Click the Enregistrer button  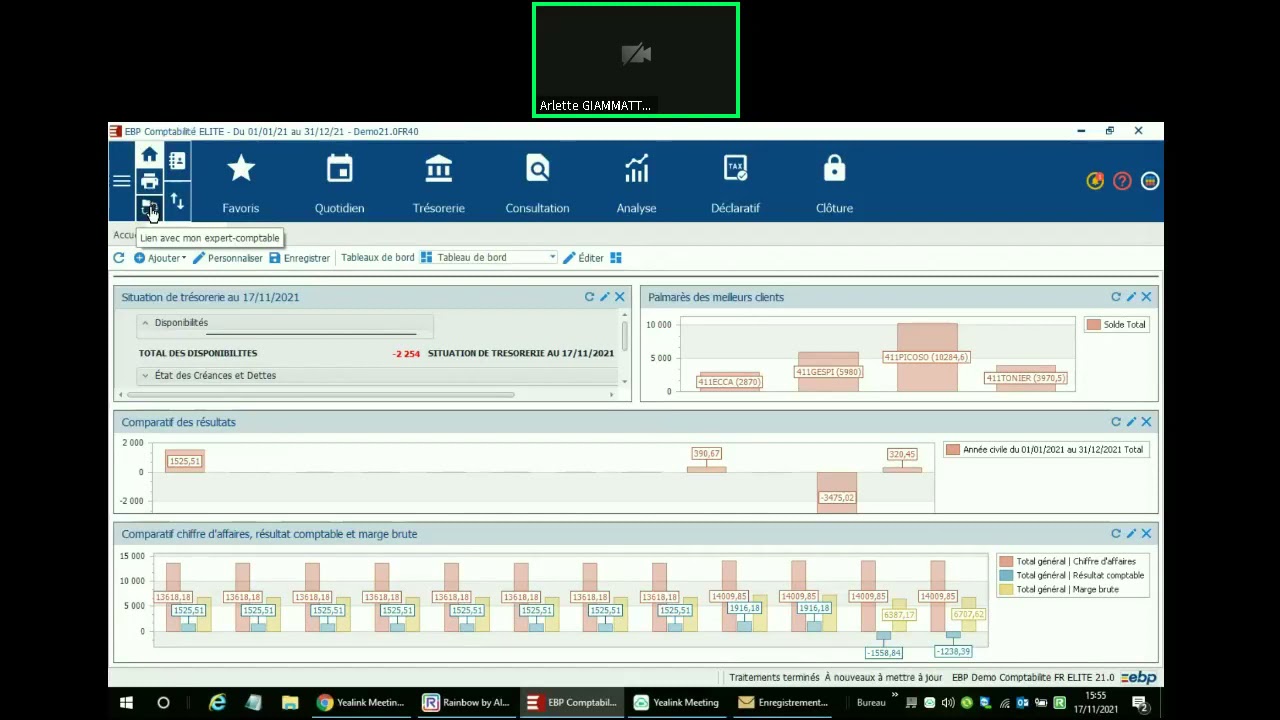pyautogui.click(x=299, y=258)
